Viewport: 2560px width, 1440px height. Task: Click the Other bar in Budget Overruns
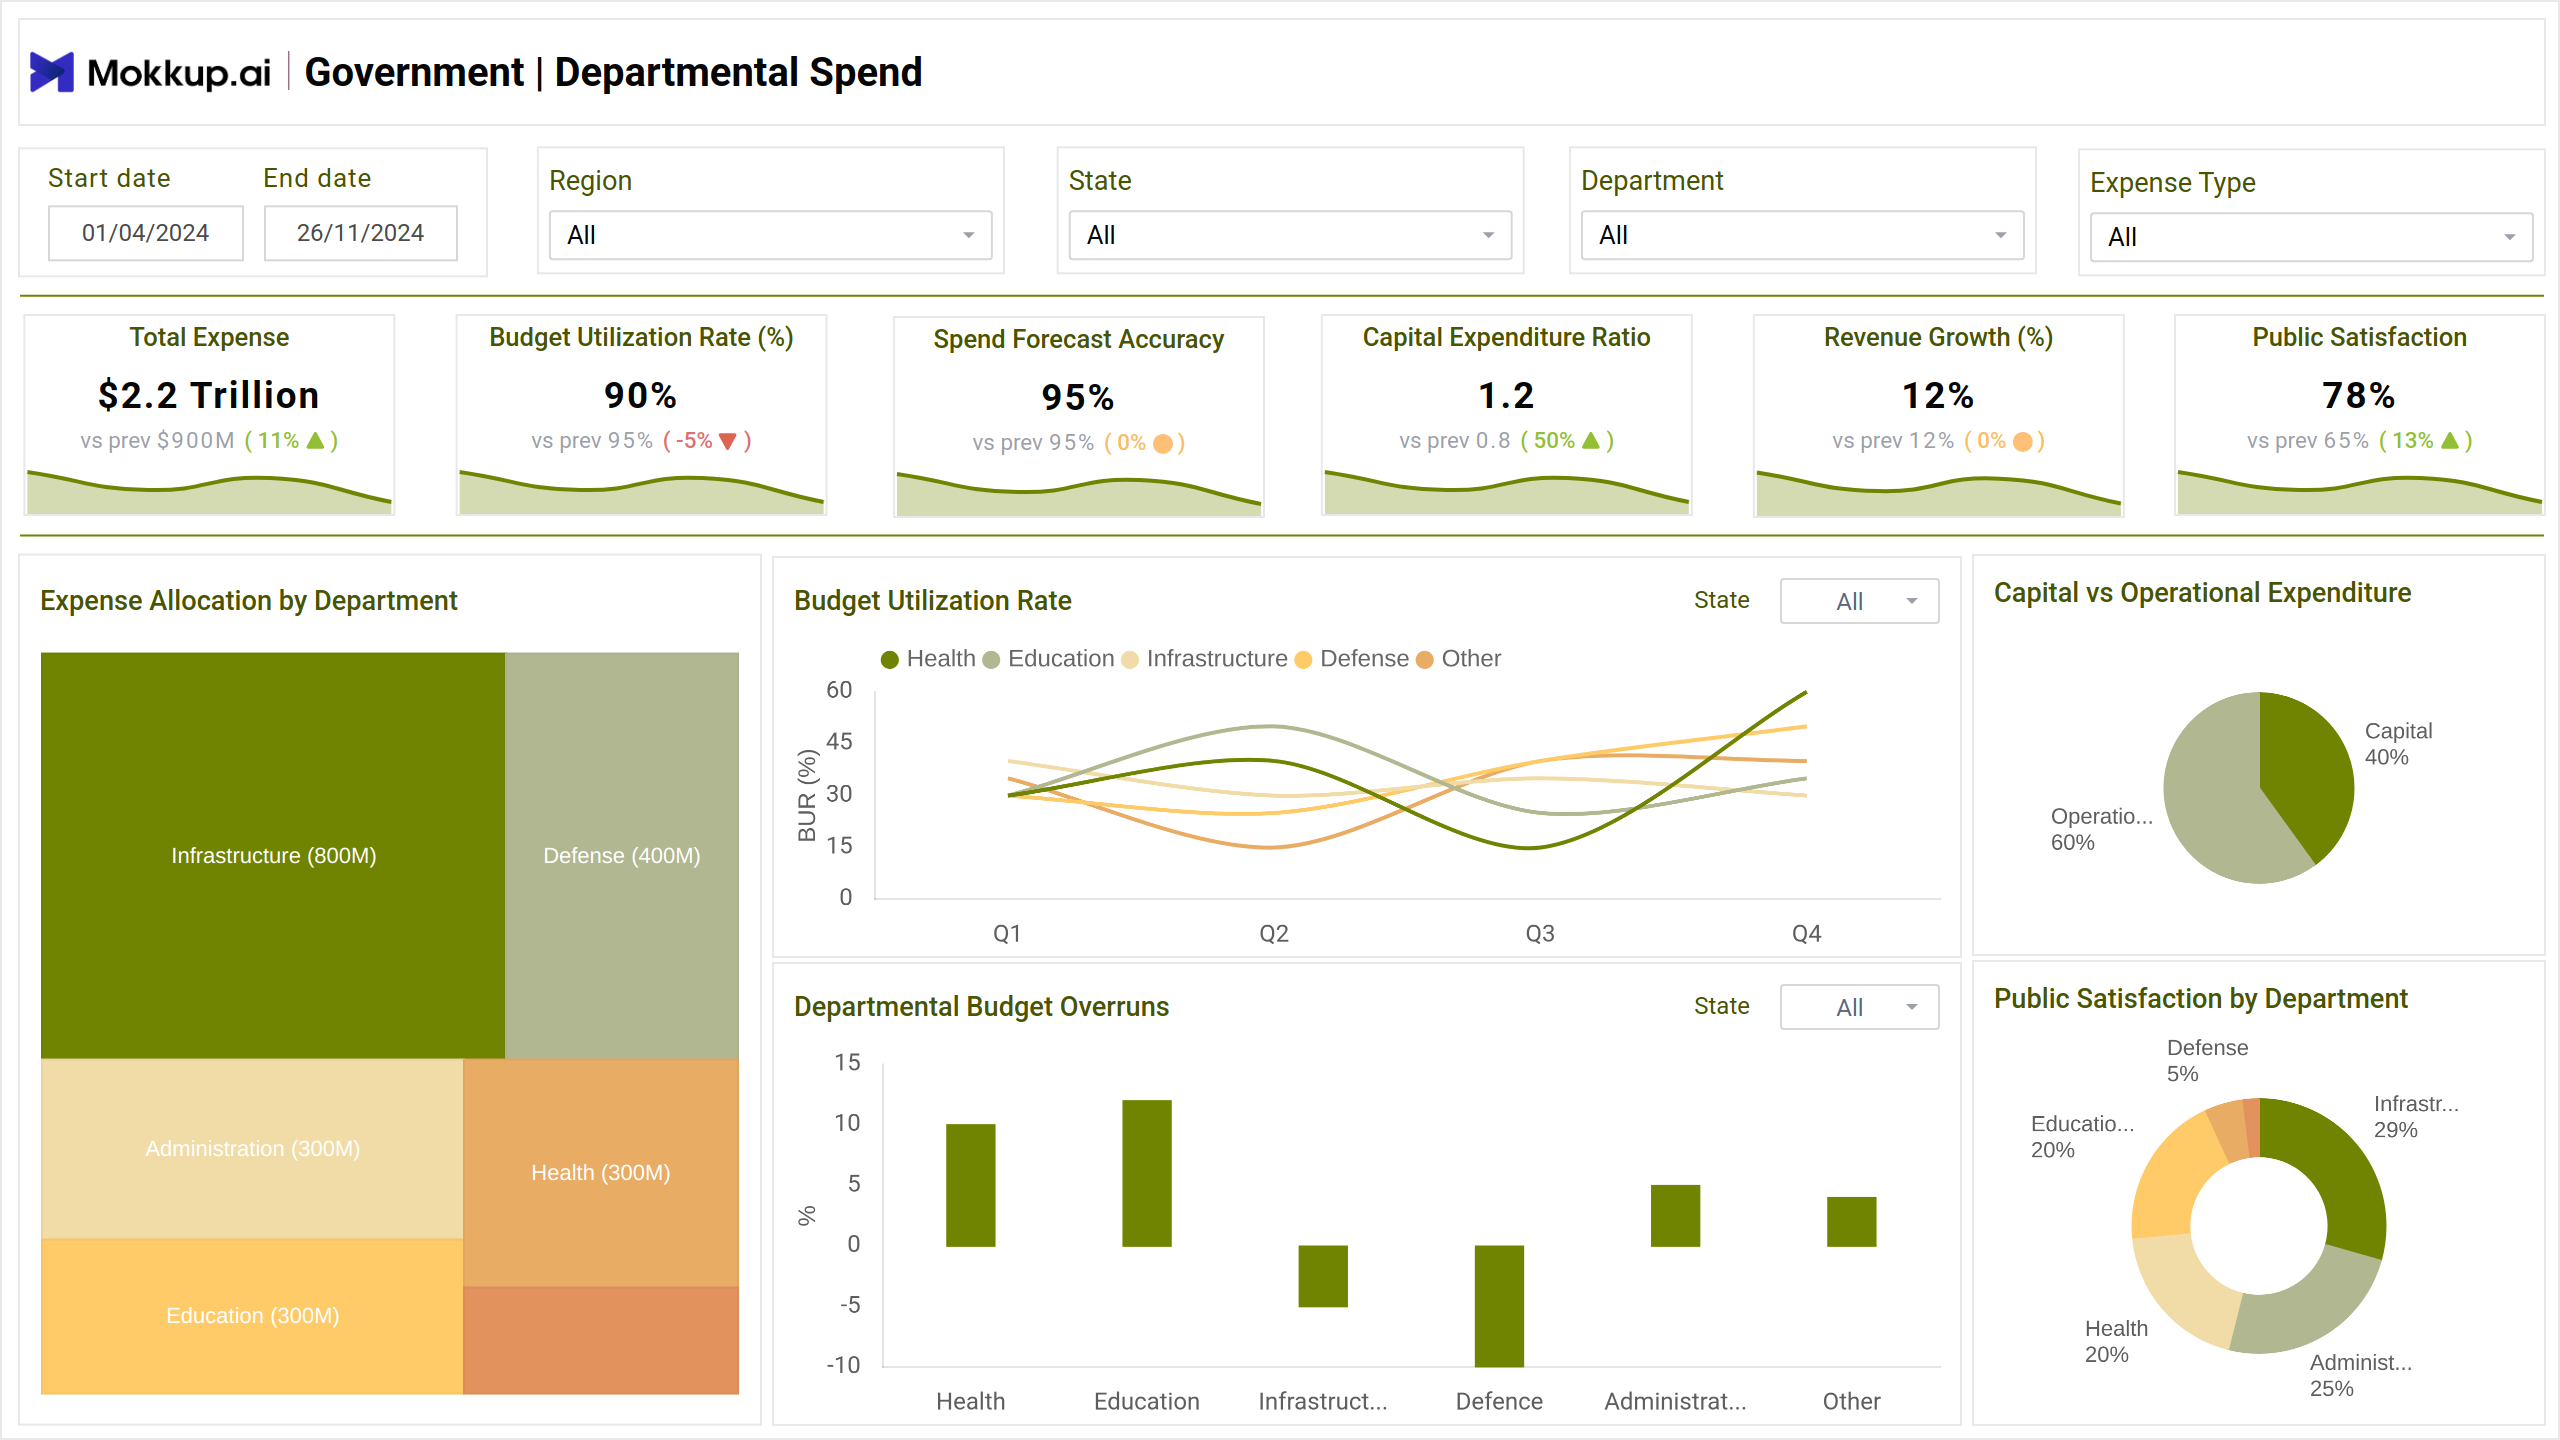click(x=1851, y=1222)
